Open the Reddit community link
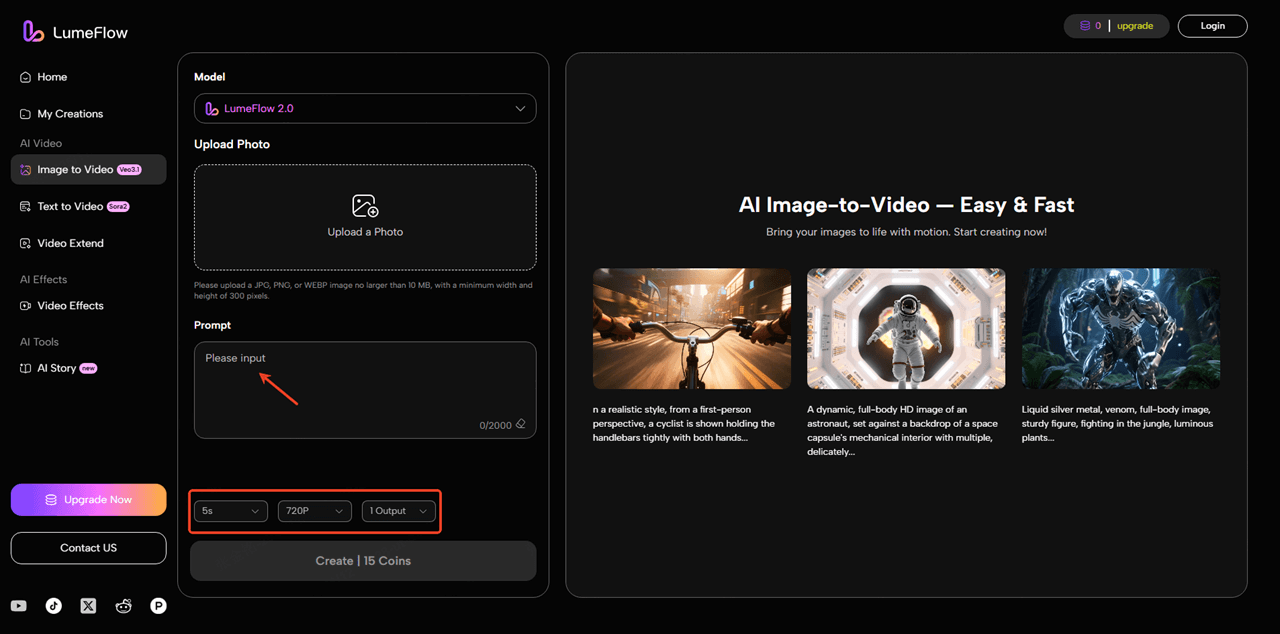Viewport: 1280px width, 634px height. [x=123, y=605]
